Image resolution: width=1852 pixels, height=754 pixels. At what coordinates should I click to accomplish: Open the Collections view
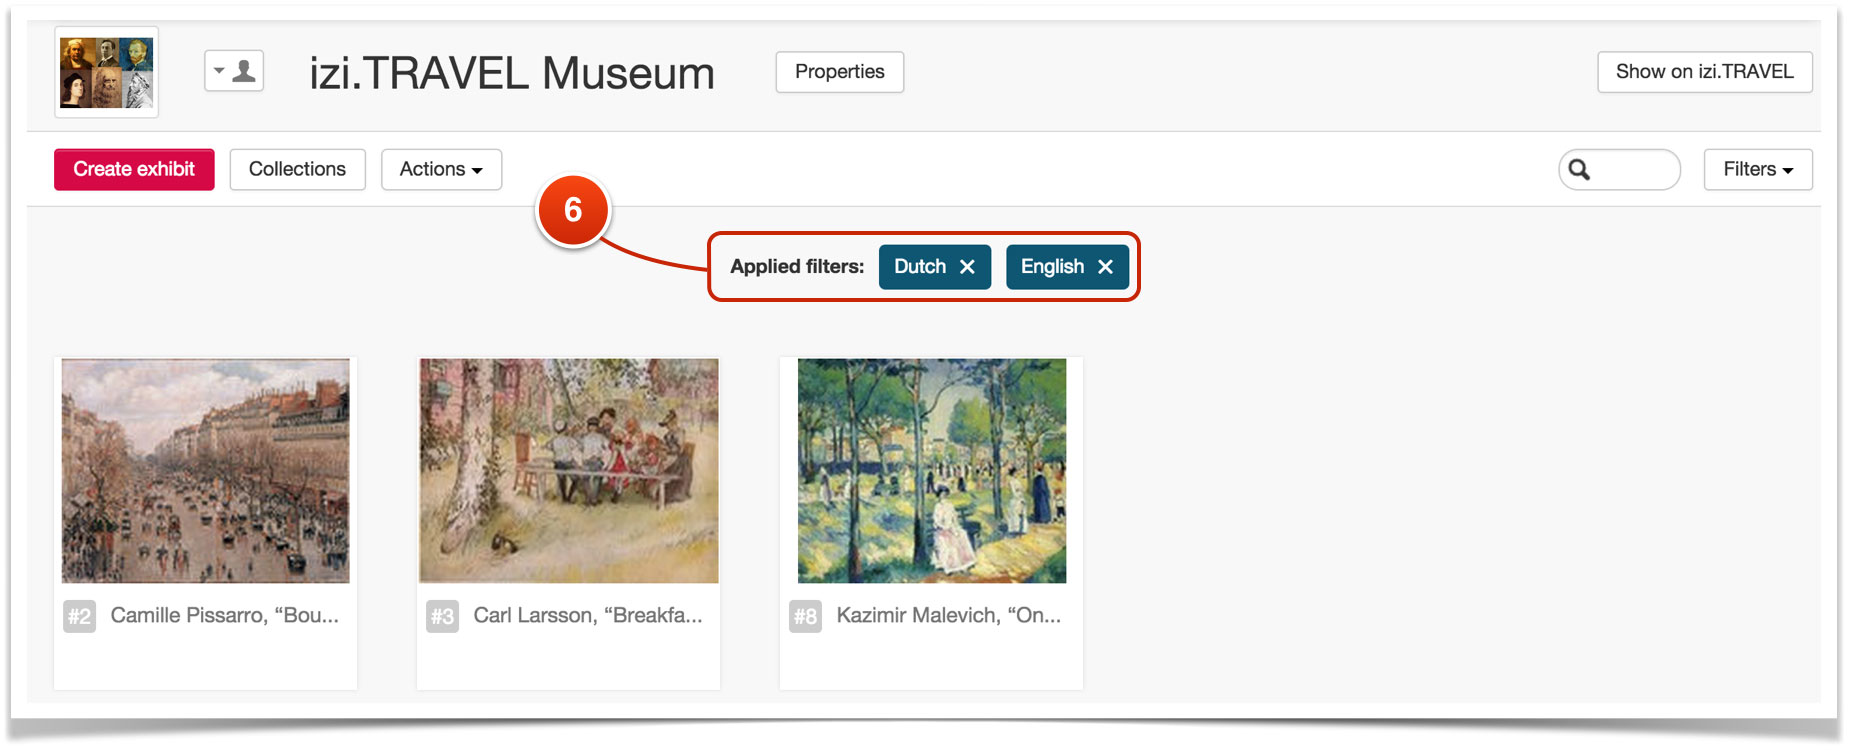(x=297, y=169)
